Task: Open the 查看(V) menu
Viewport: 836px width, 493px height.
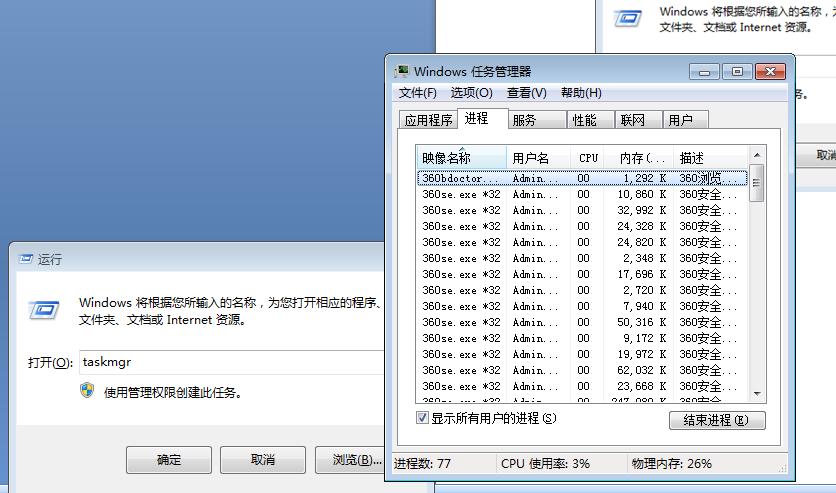Action: coord(526,93)
